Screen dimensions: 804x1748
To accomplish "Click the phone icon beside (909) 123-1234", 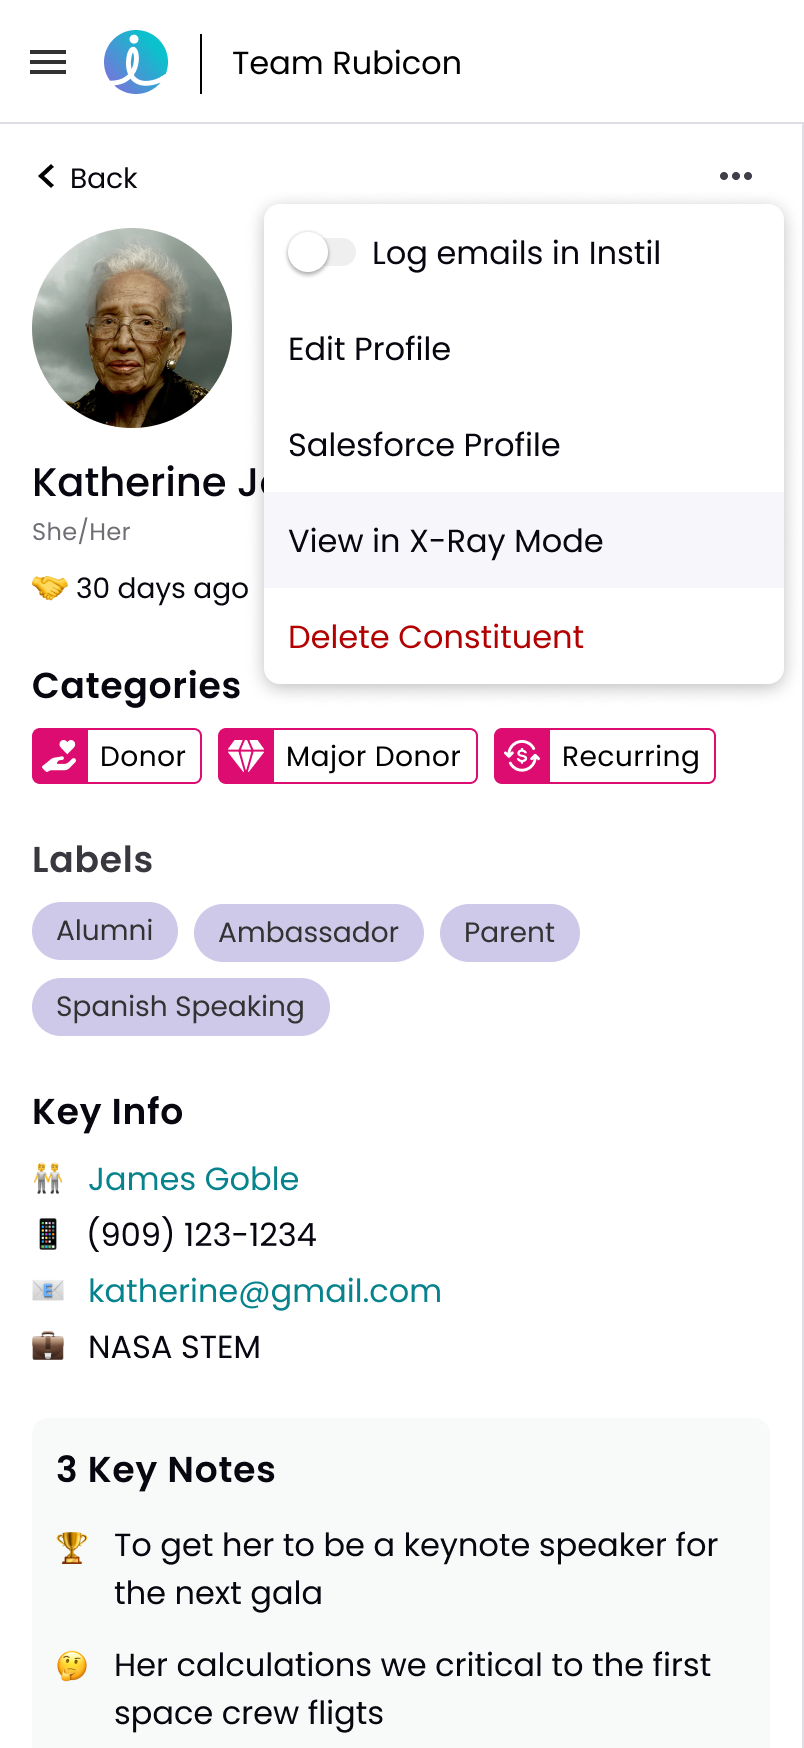I will click(x=48, y=1234).
